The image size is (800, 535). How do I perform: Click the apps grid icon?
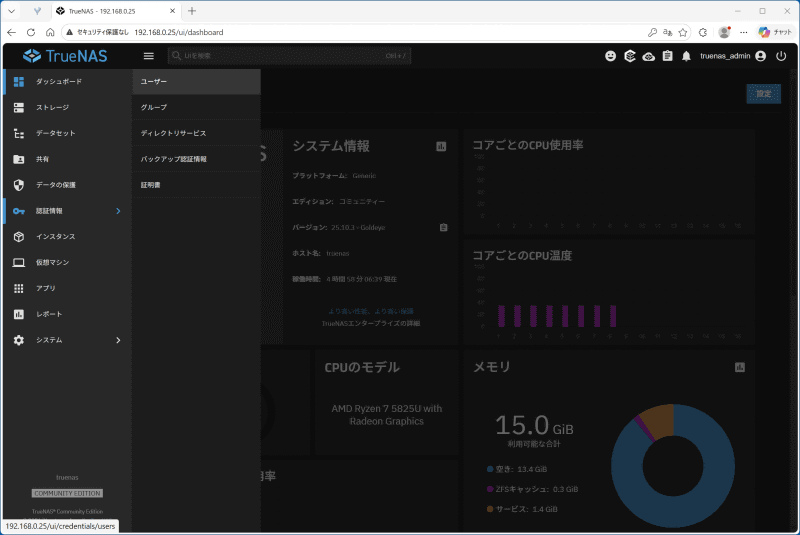pos(19,289)
